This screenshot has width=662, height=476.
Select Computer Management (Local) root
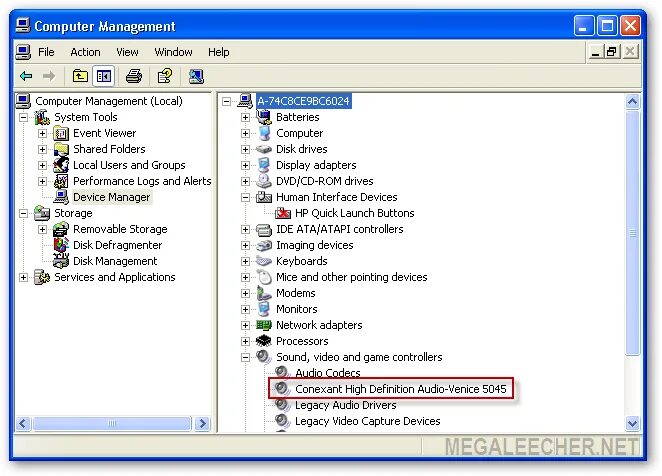coord(109,101)
